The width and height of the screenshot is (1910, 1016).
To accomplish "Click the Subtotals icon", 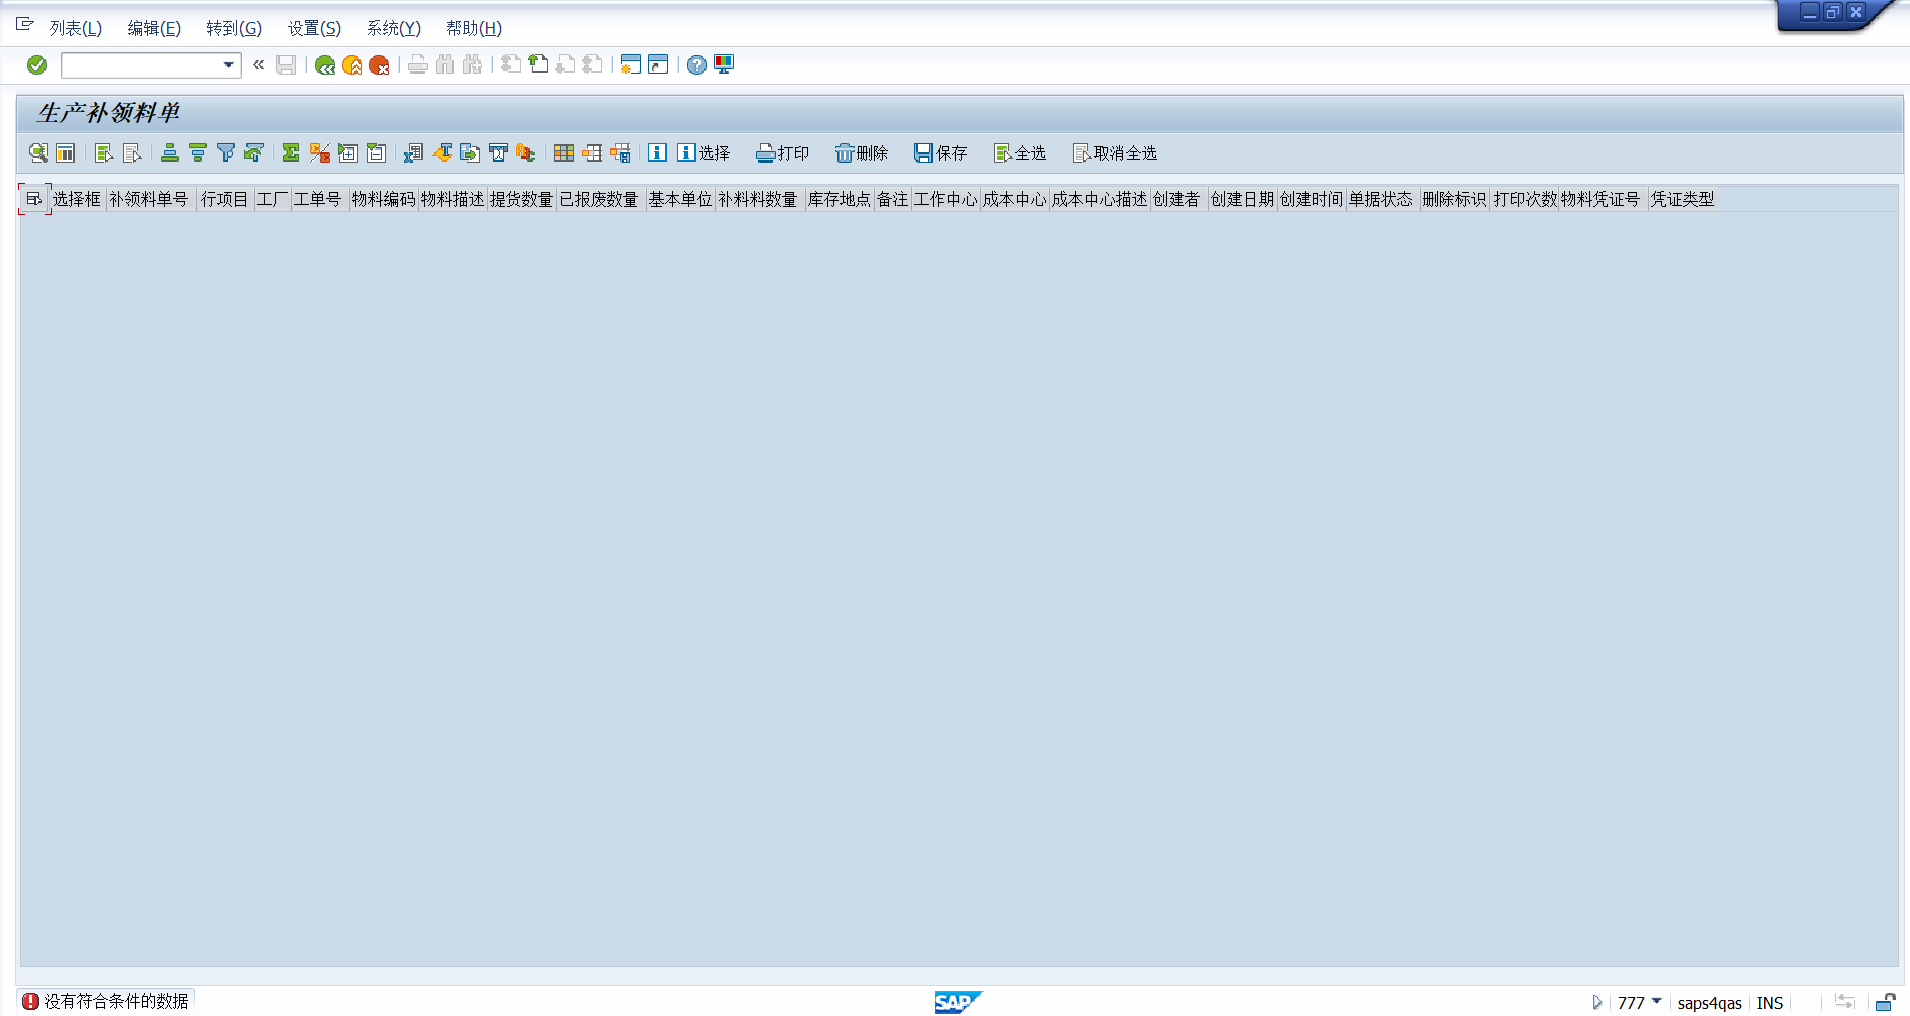I will pyautogui.click(x=320, y=153).
